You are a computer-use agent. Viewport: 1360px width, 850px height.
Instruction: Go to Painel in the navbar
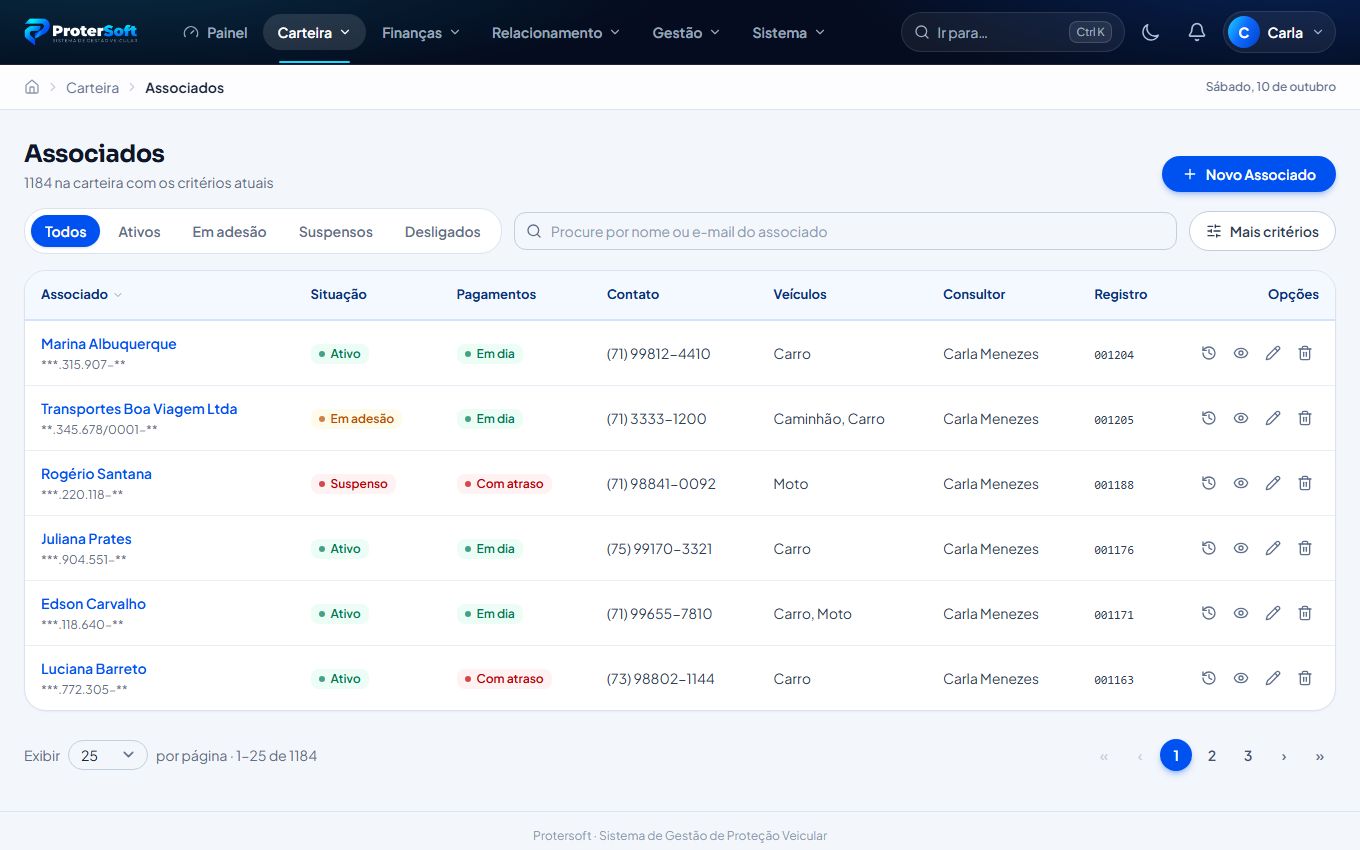pos(215,32)
